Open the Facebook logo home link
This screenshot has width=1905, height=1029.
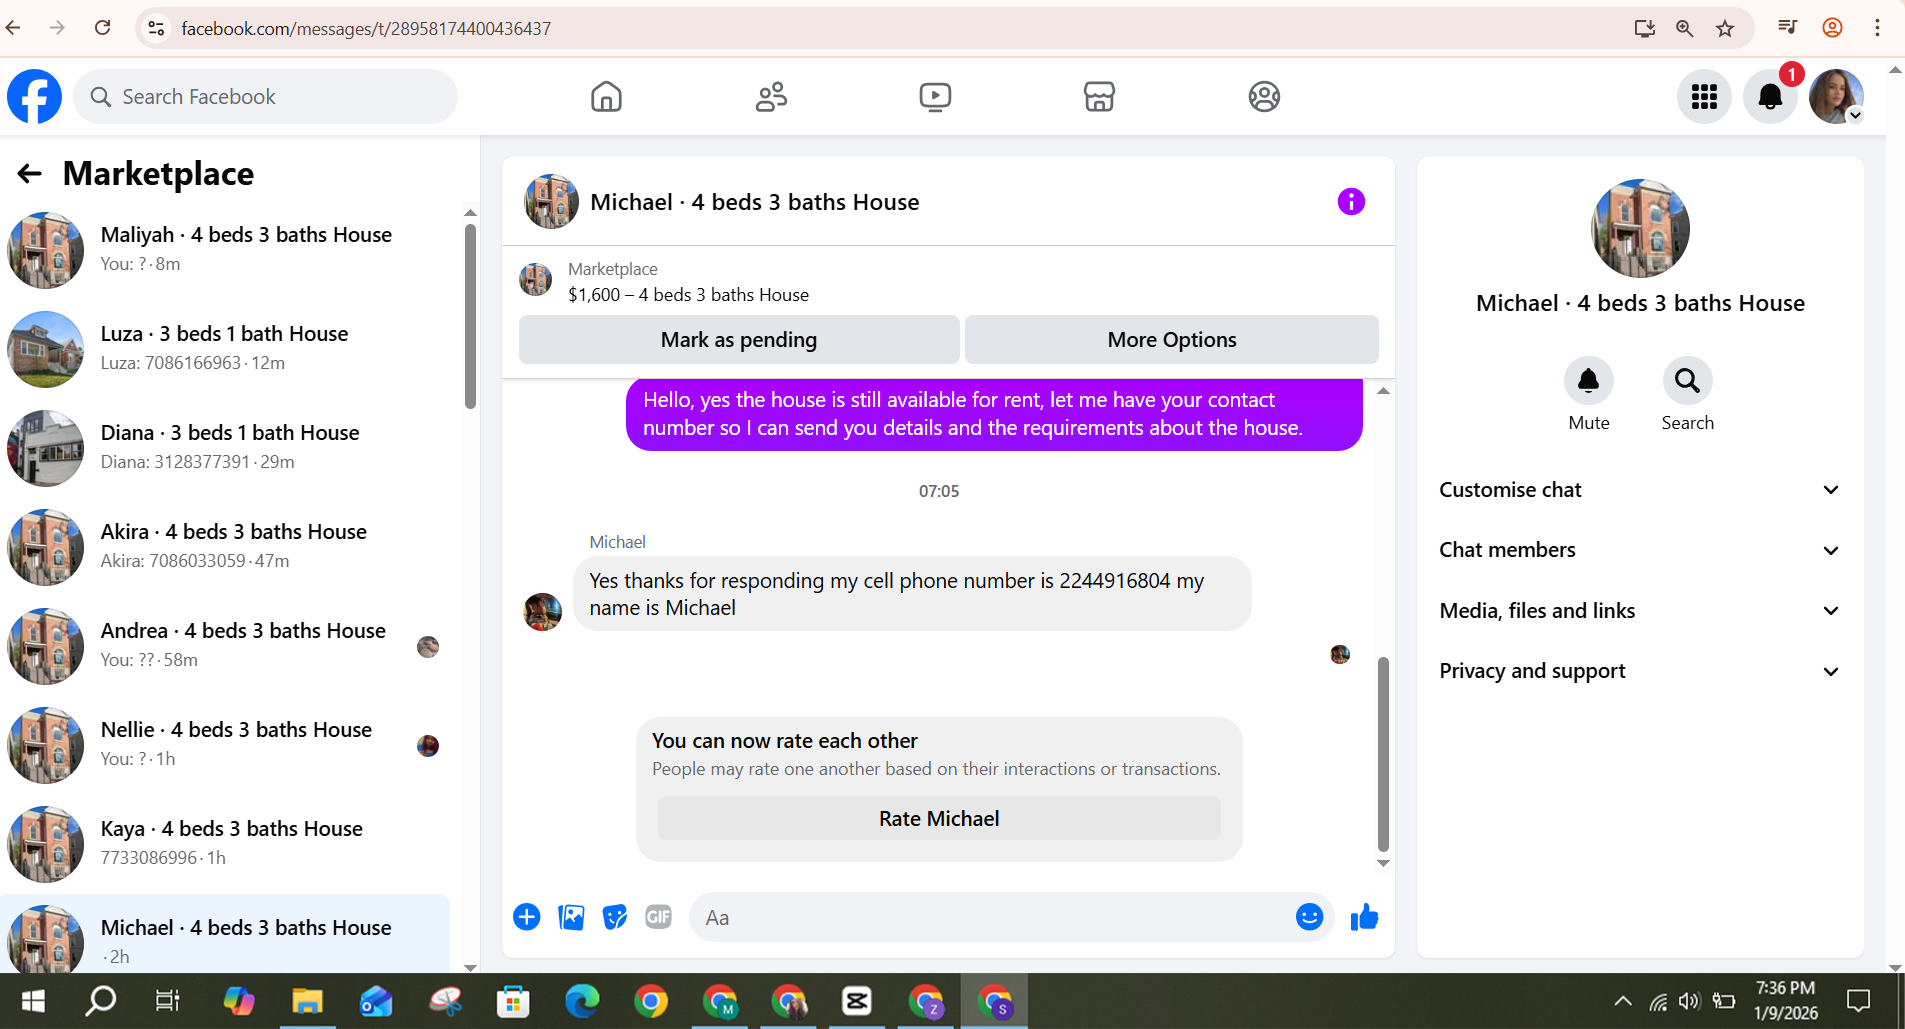[34, 97]
